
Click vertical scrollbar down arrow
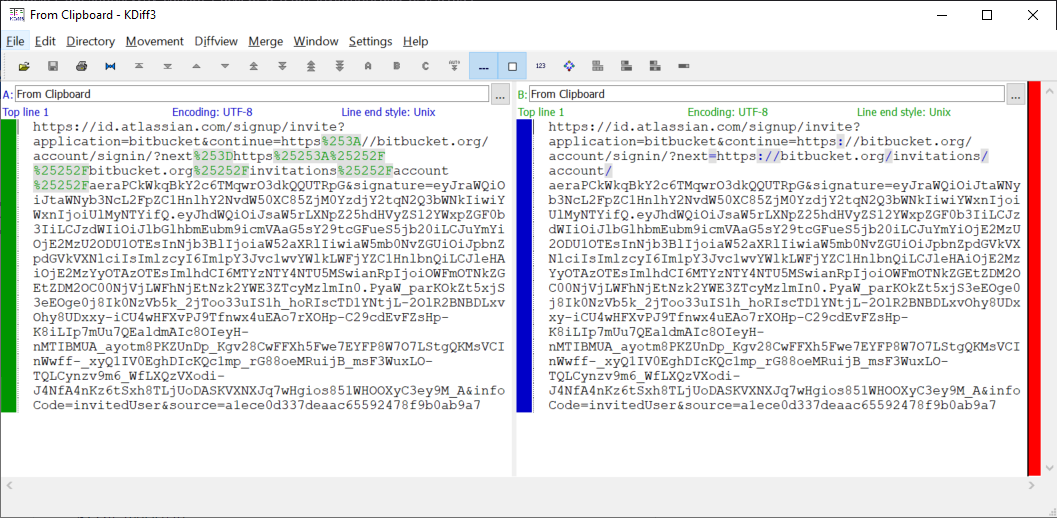coord(1050,467)
